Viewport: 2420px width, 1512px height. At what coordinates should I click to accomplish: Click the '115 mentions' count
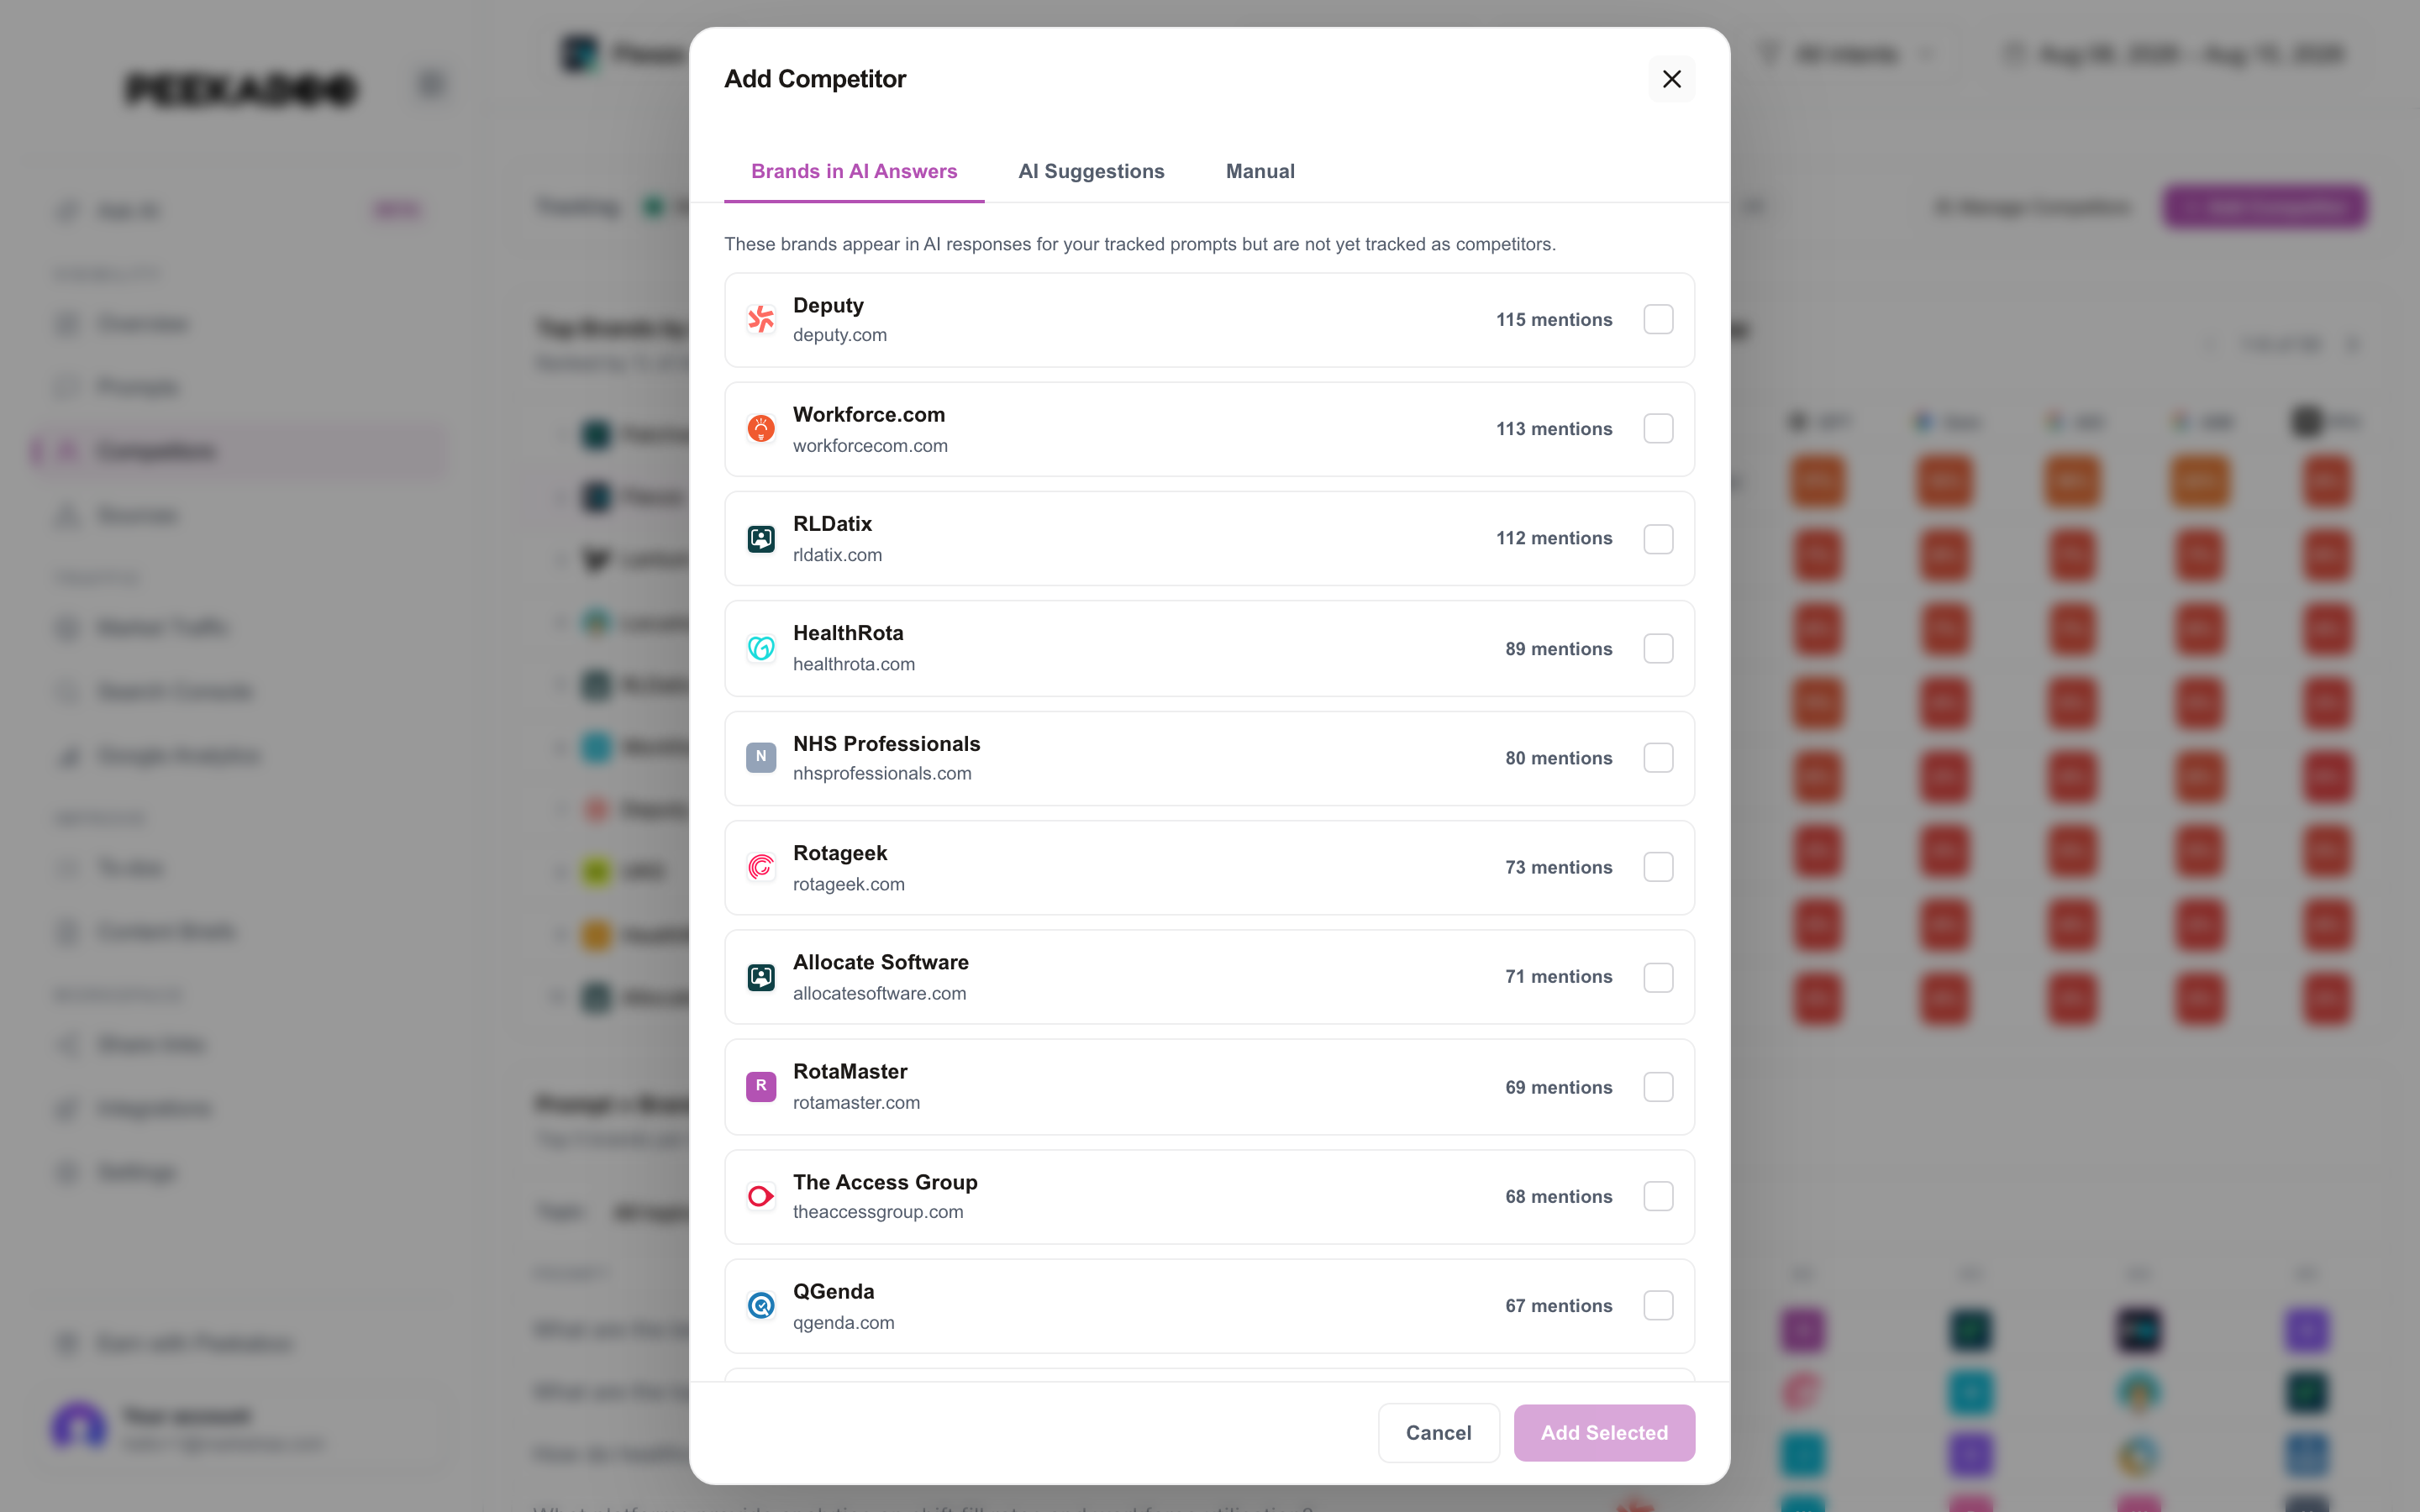tap(1554, 320)
